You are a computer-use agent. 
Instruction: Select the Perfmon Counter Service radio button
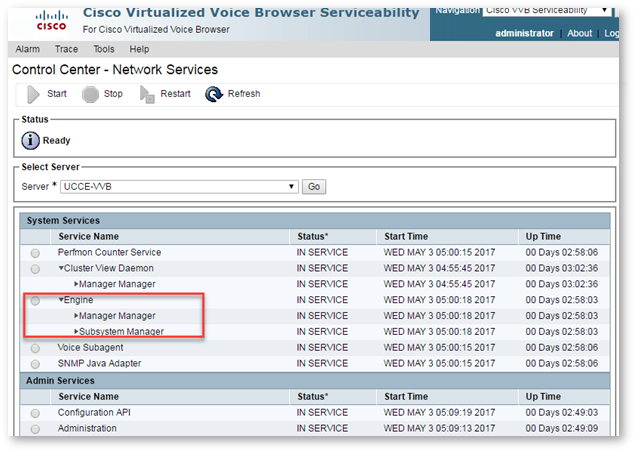[x=35, y=253]
